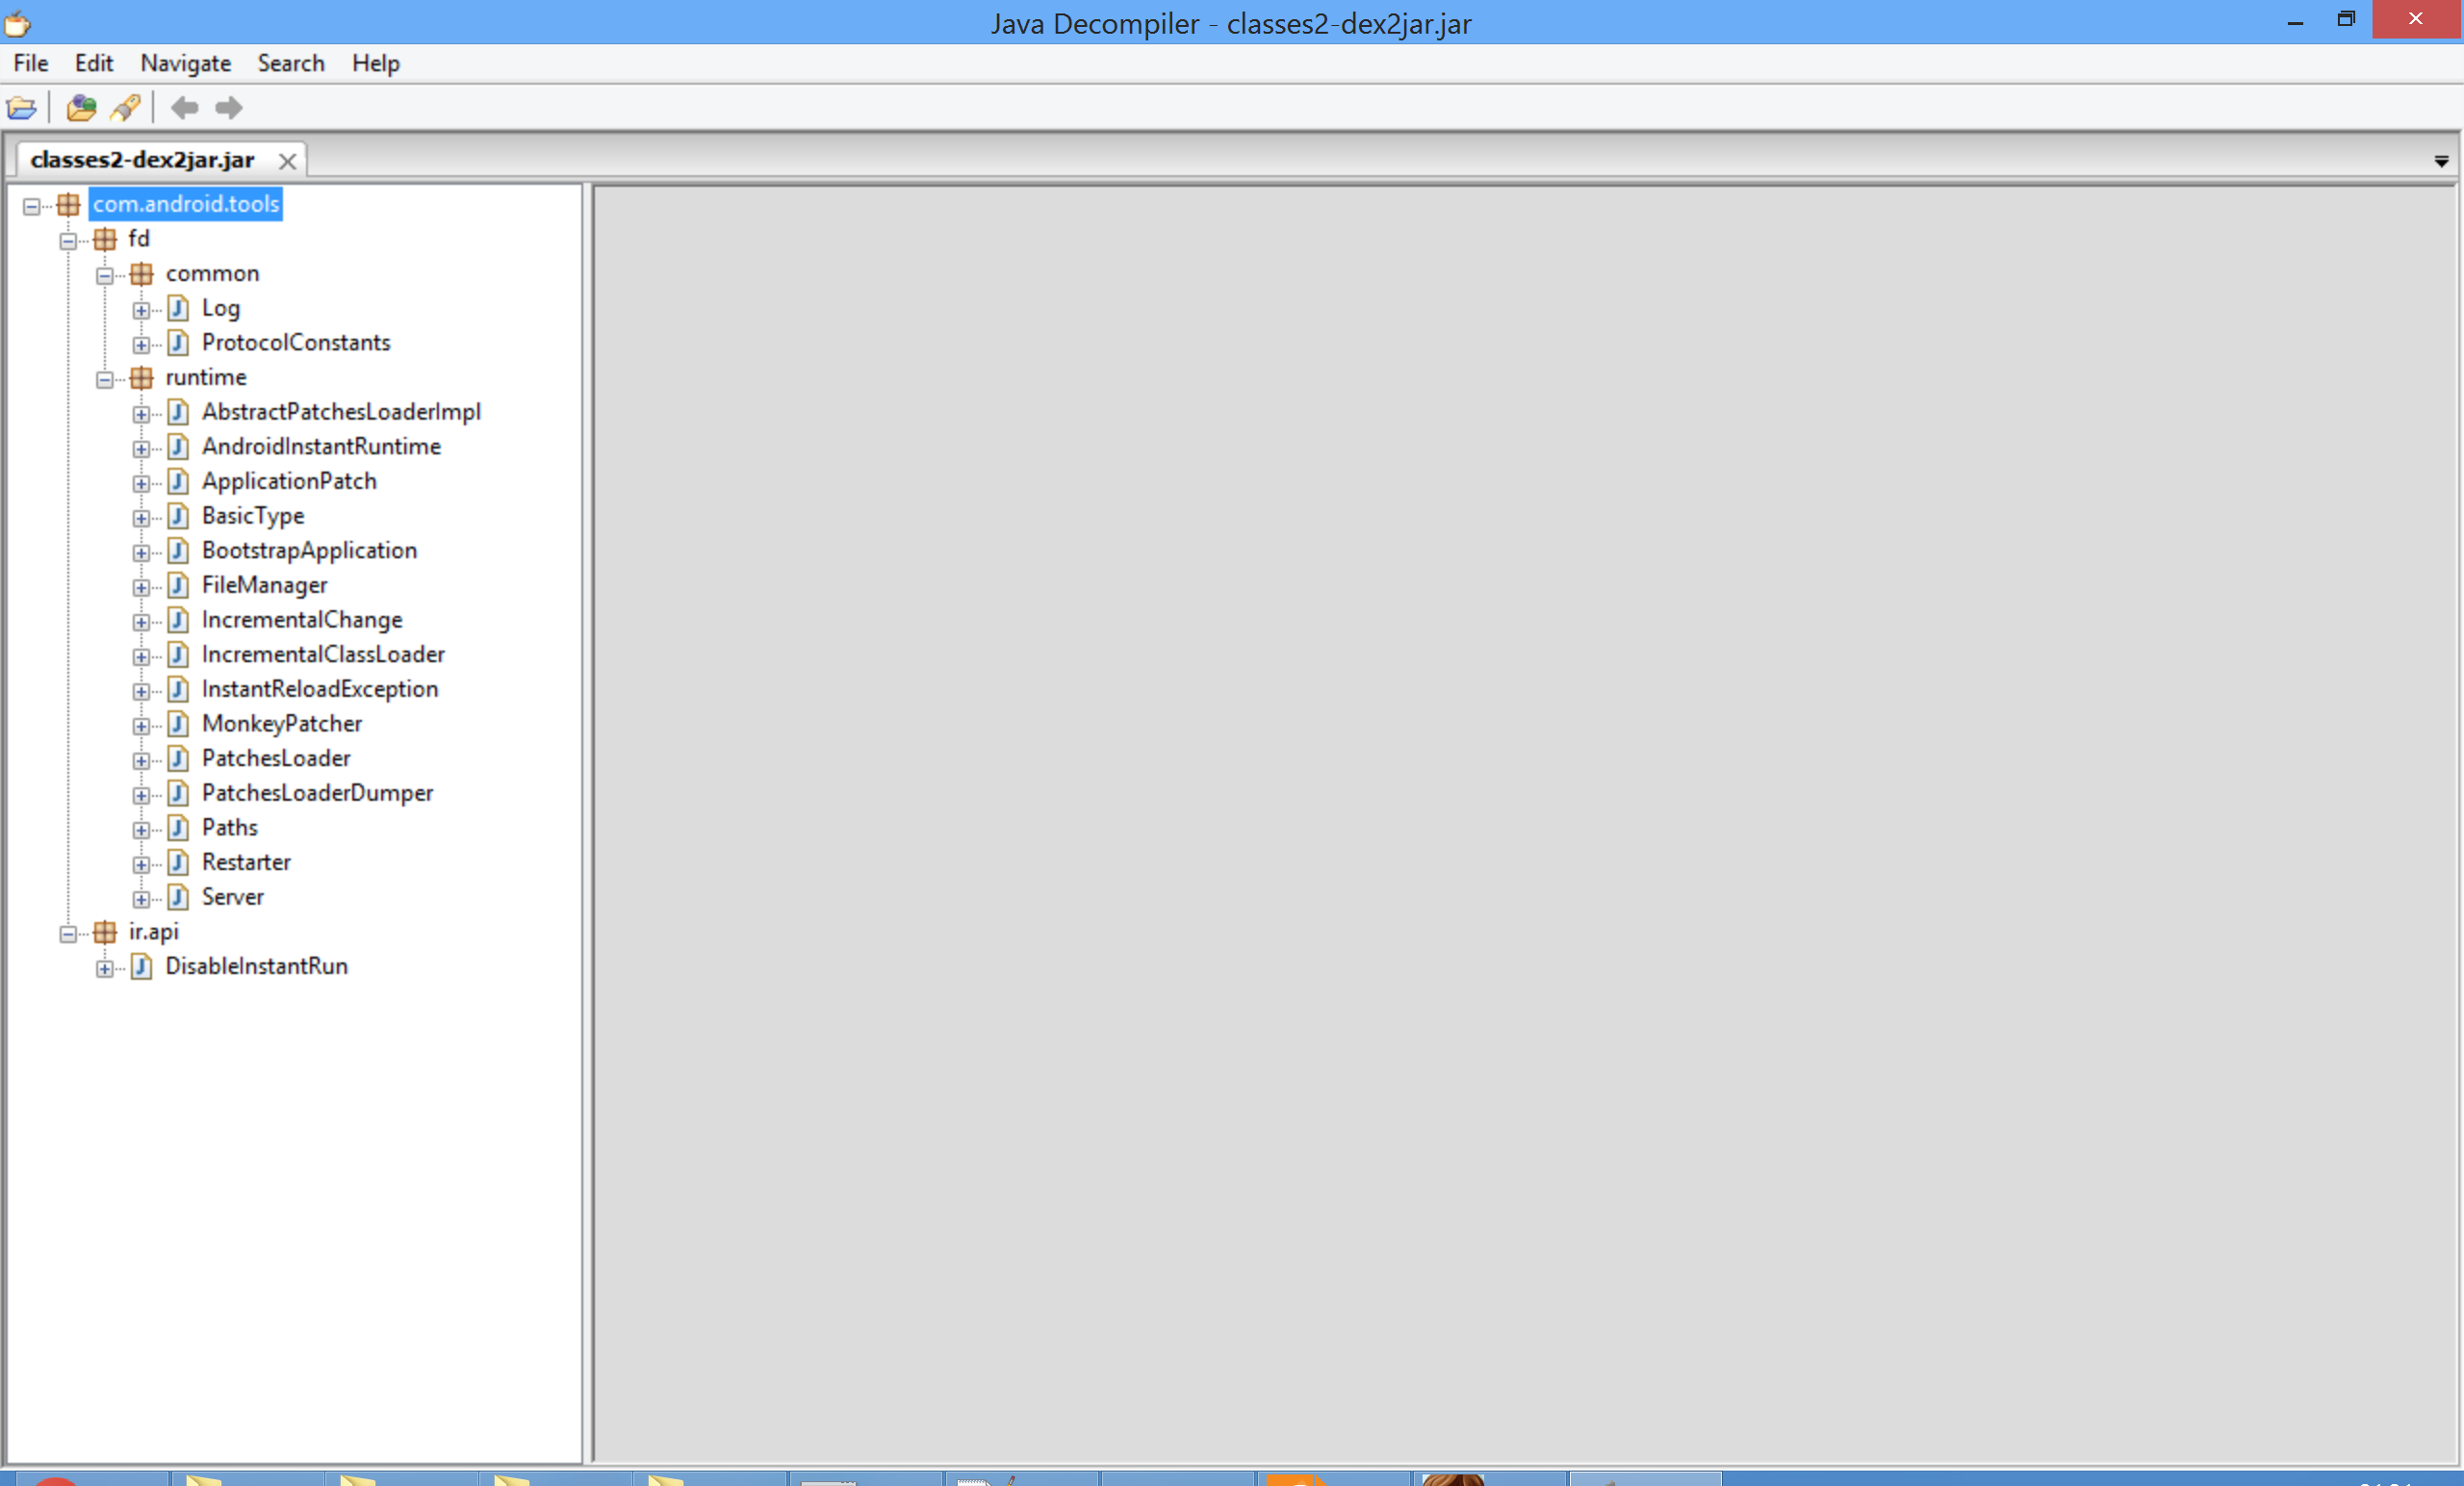Restore down the Java Decompiler window
This screenshot has height=1486, width=2464.
coord(2346,20)
